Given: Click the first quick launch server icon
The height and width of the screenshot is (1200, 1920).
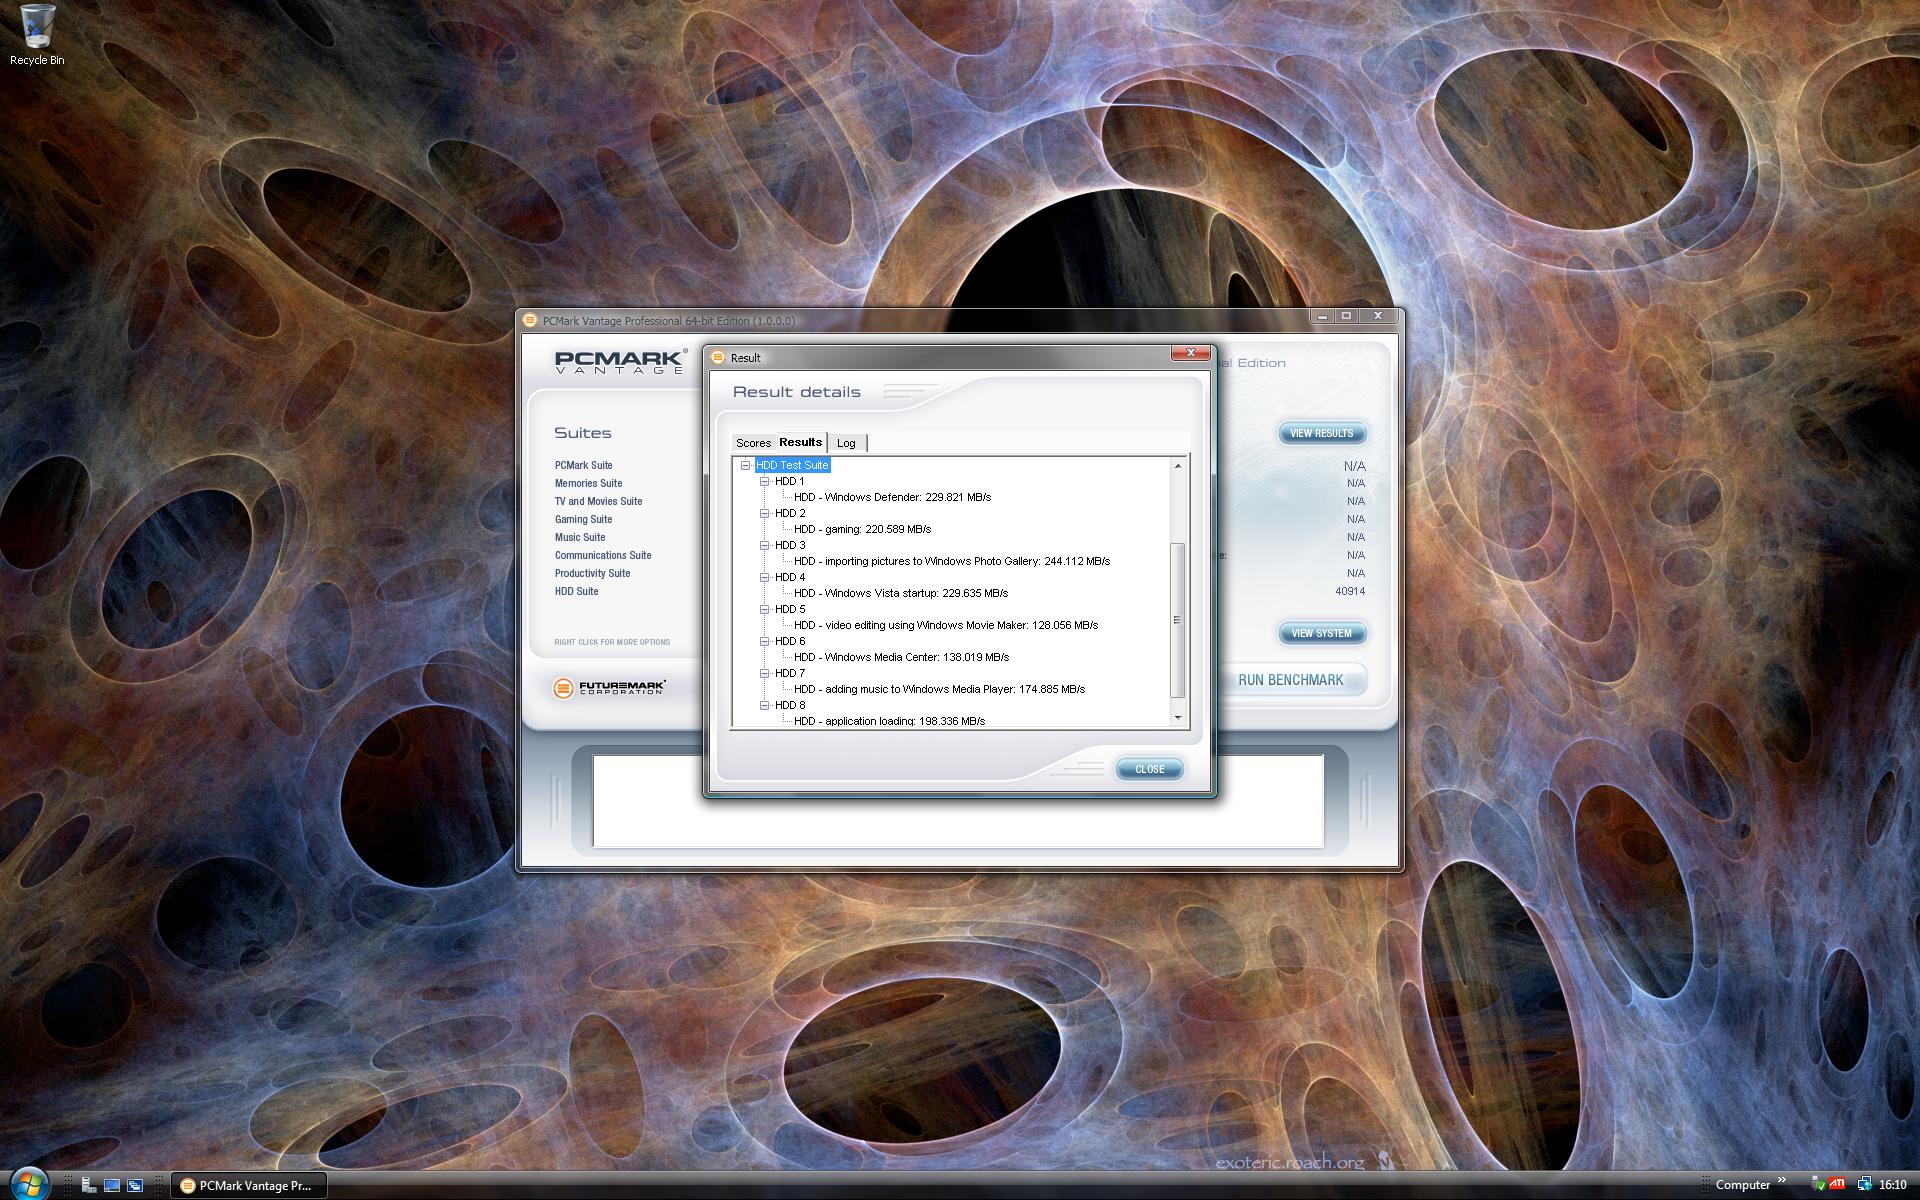Looking at the screenshot, I should [x=89, y=1185].
